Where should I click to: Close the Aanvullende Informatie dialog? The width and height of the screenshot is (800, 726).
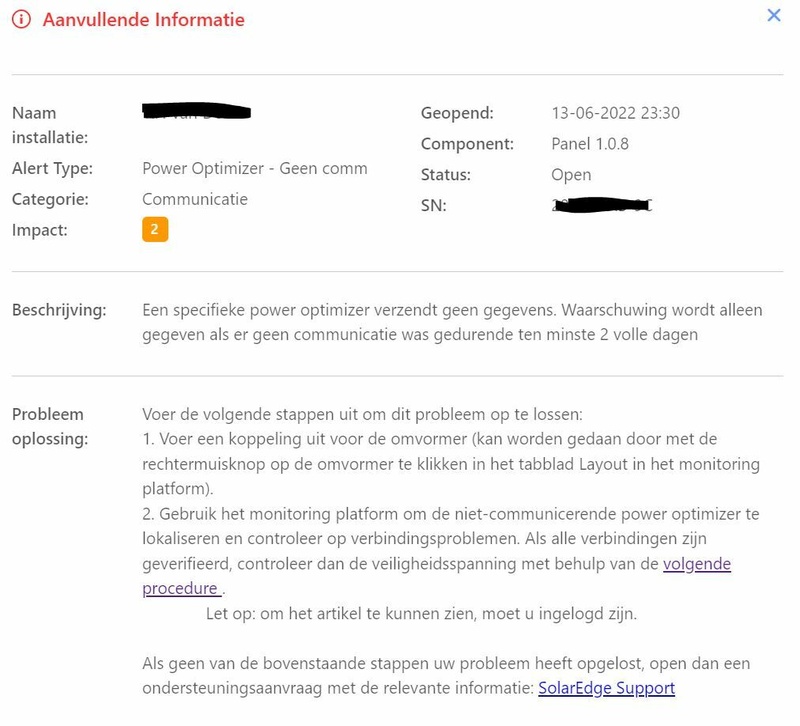(773, 15)
